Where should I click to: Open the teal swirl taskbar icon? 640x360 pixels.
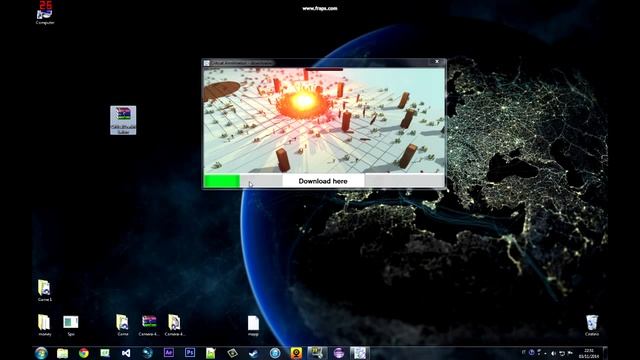pos(147,353)
